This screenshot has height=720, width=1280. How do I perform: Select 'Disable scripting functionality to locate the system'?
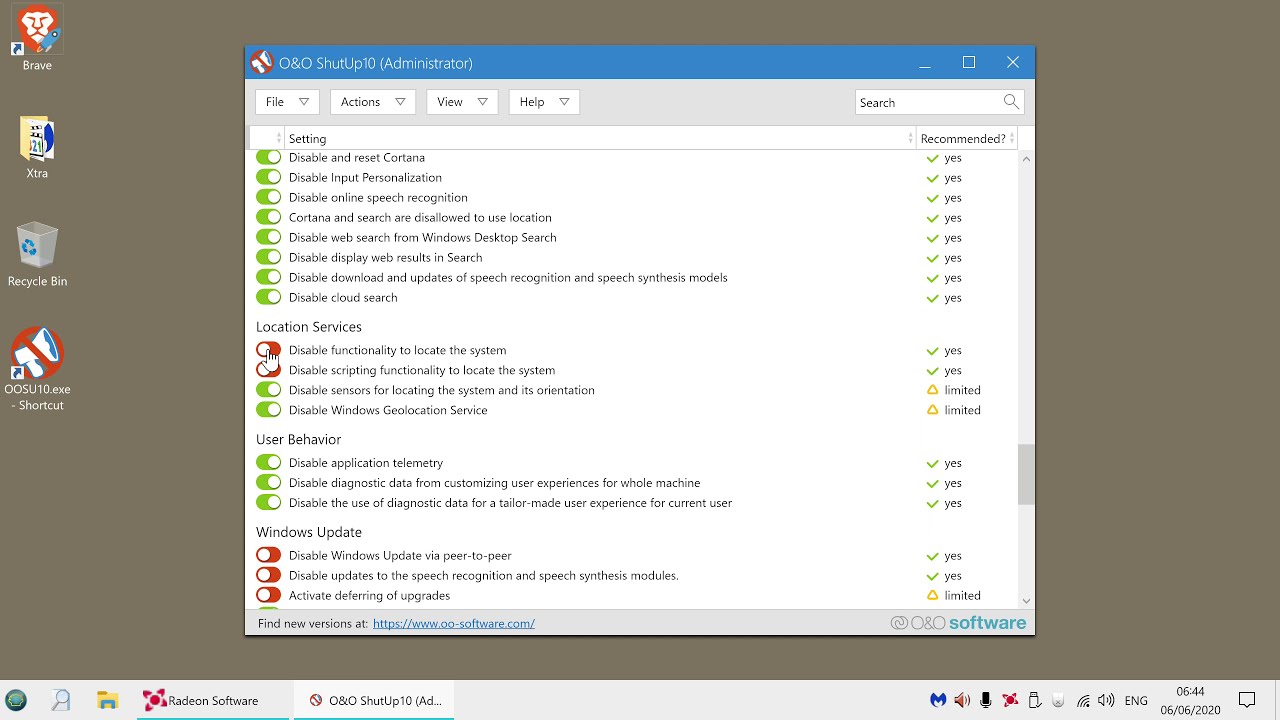click(x=422, y=370)
